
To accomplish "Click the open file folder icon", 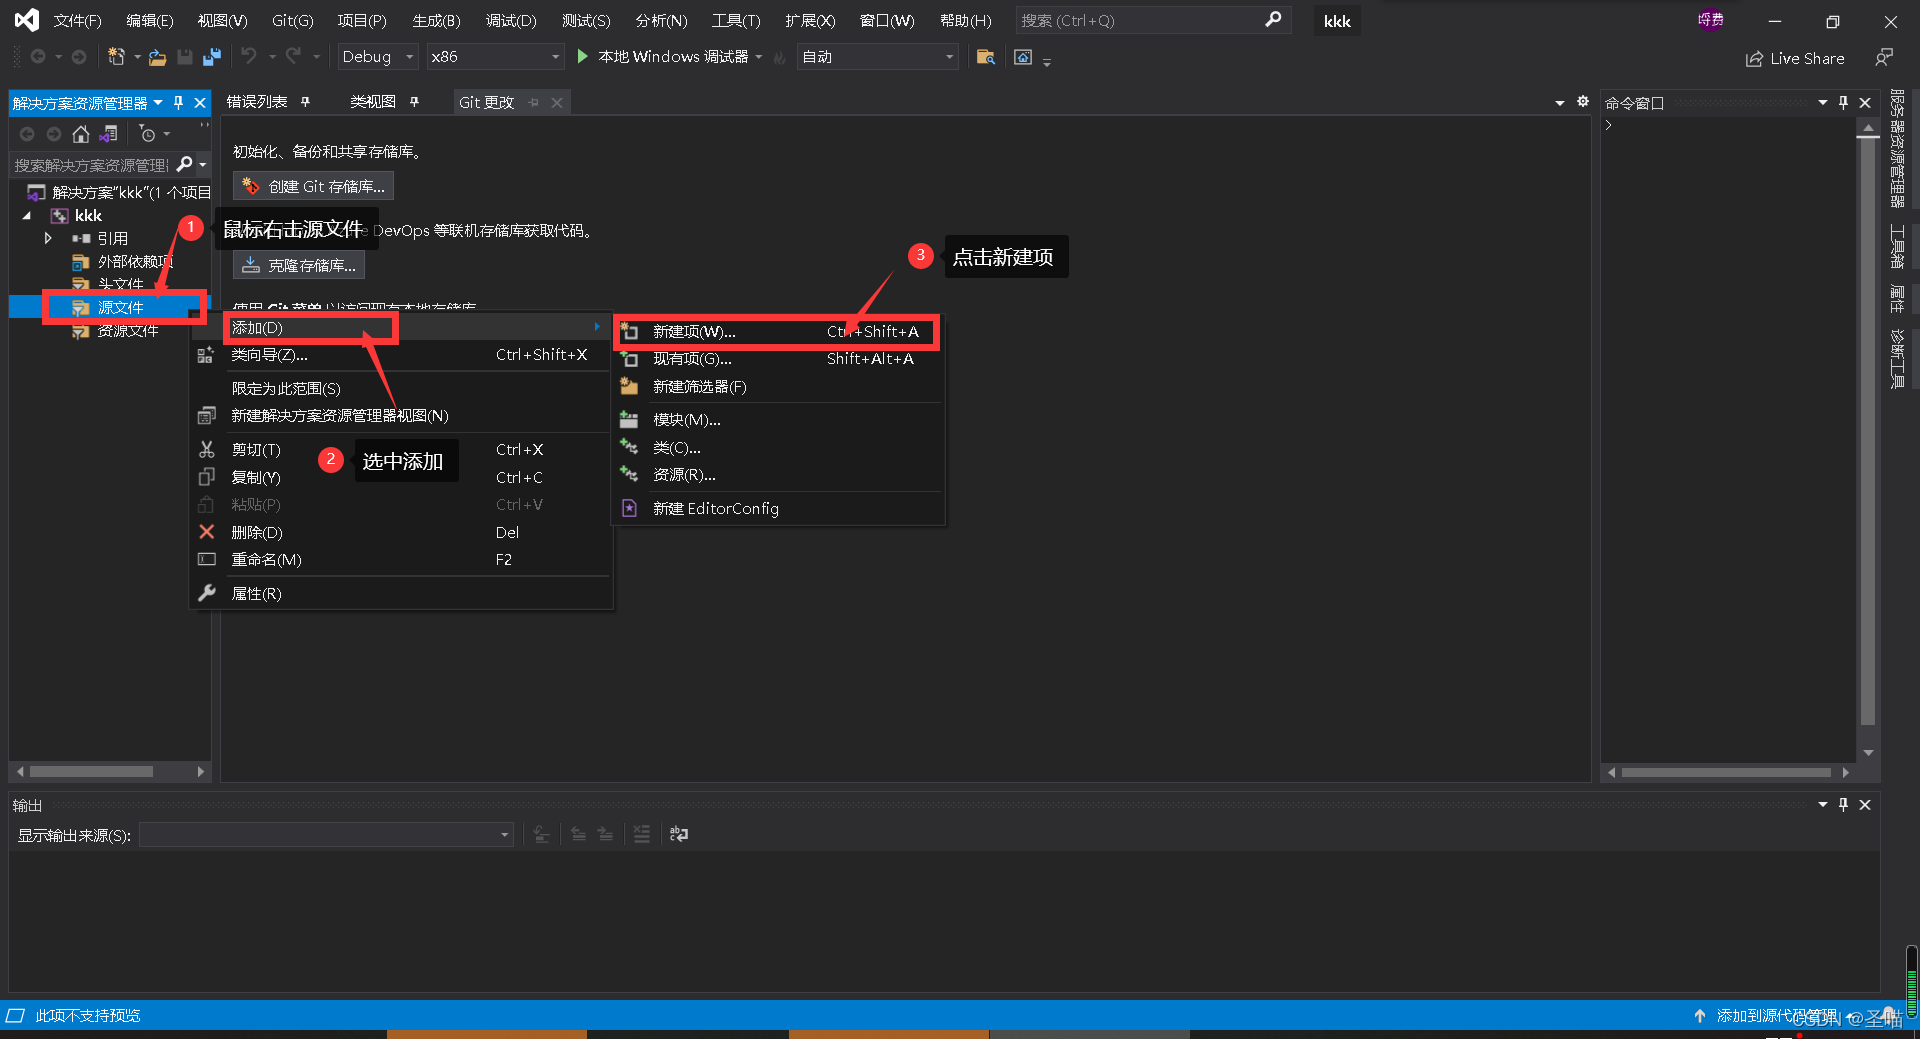I will point(157,57).
